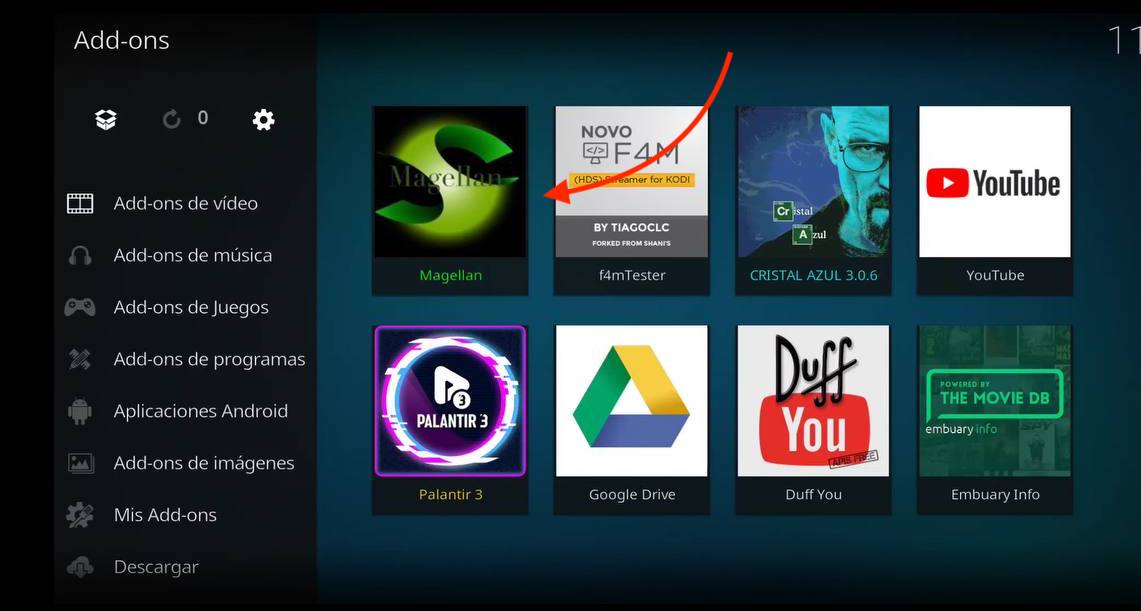Open the Embuary Info add-on thumbnail
This screenshot has height=611, width=1141.
[995, 401]
